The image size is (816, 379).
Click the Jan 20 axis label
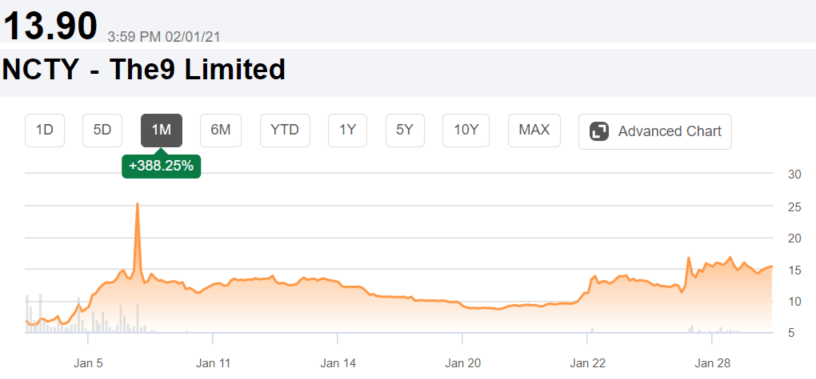point(463,362)
